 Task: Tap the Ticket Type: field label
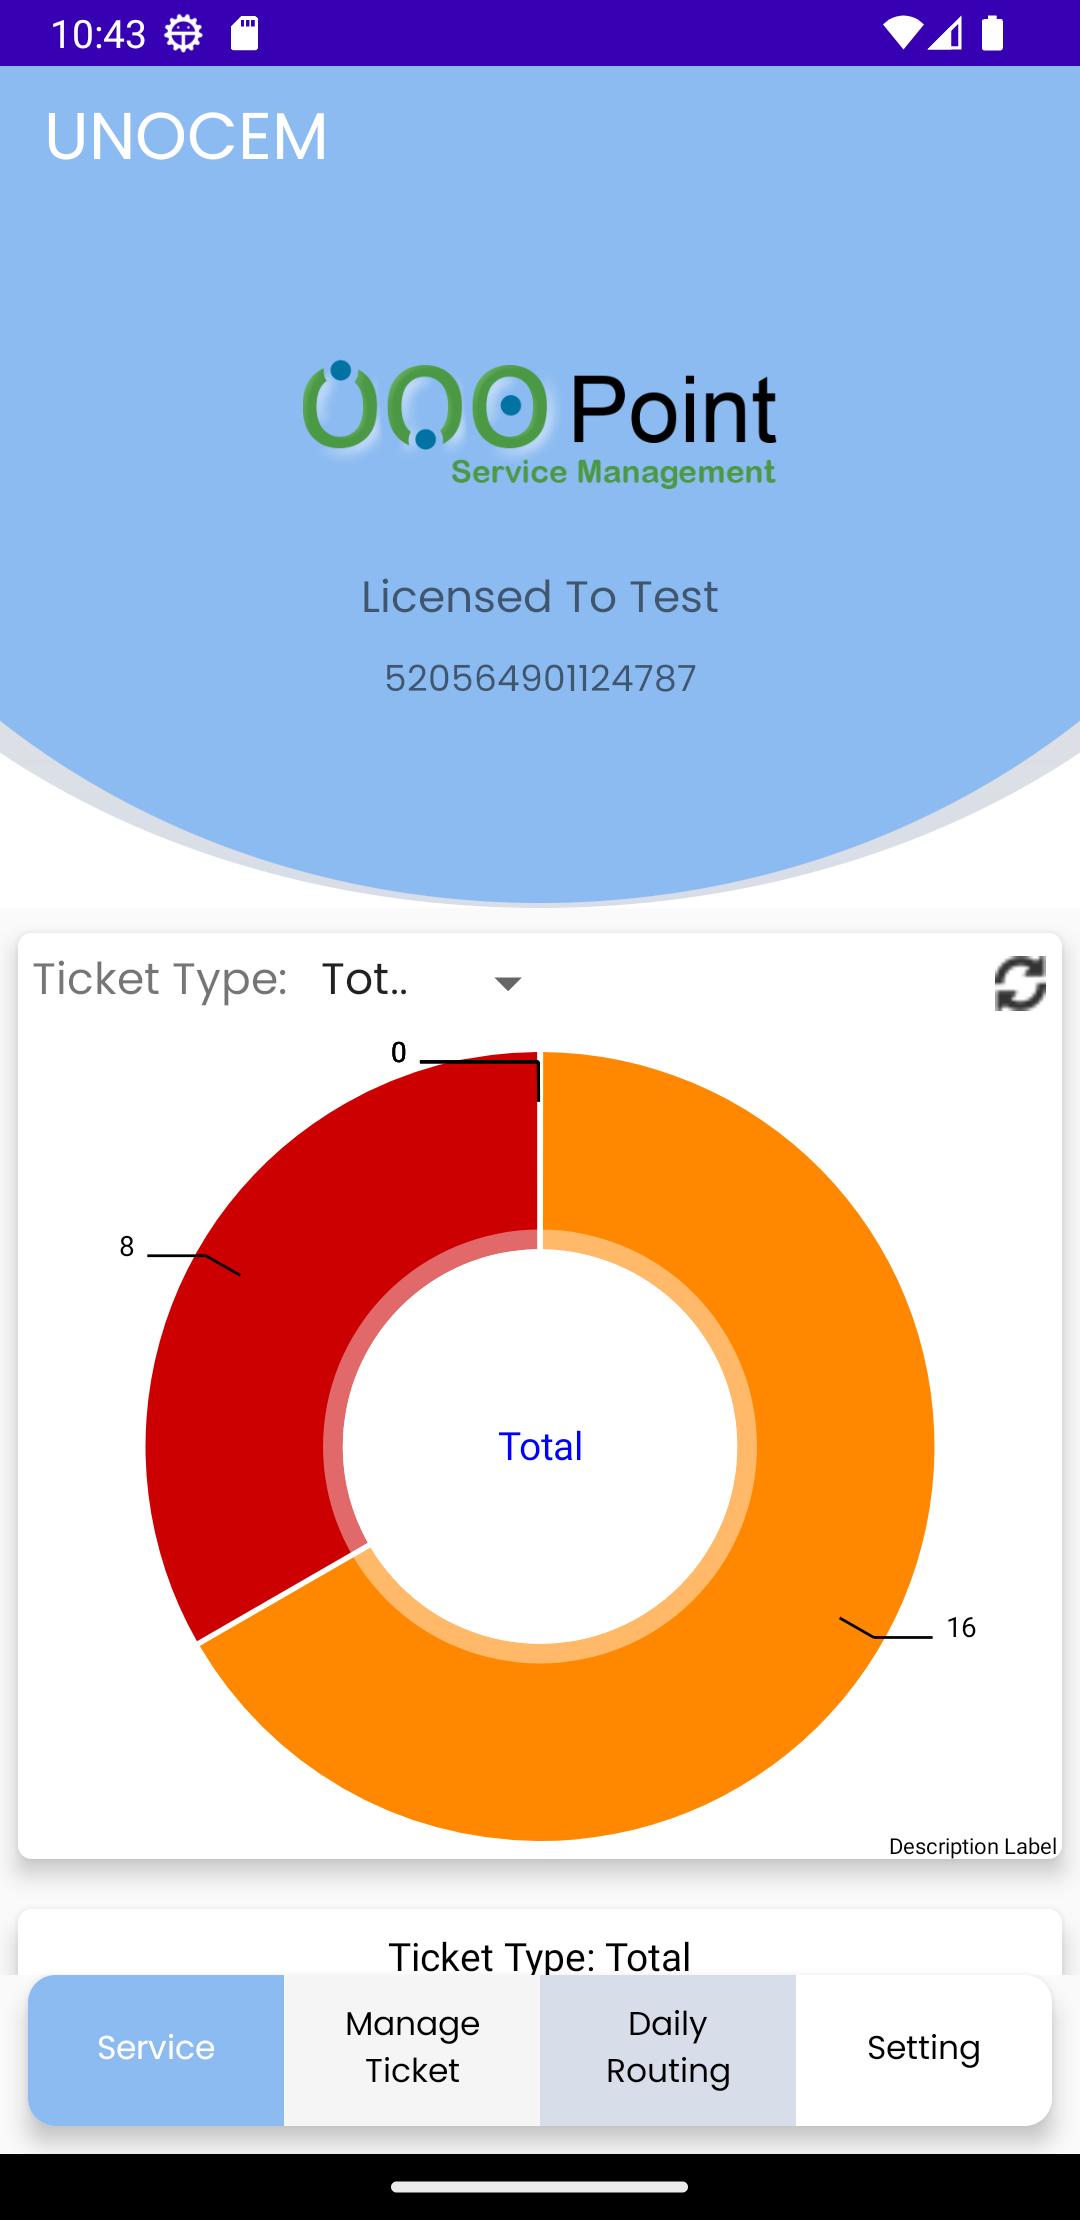pyautogui.click(x=160, y=980)
